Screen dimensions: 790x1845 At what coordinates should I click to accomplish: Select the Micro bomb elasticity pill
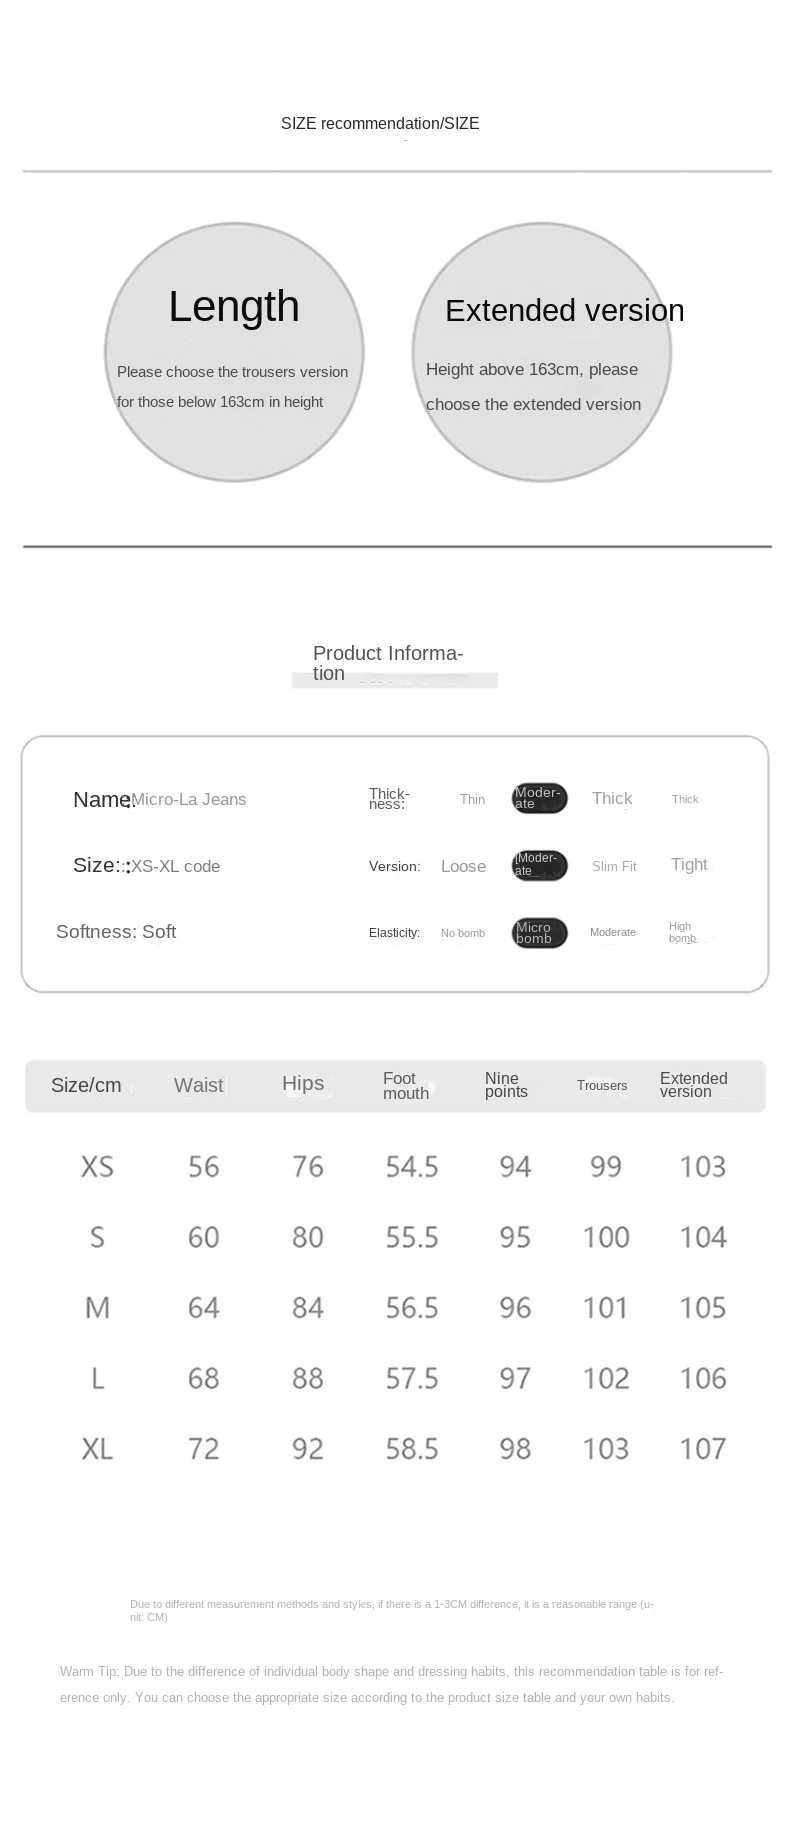tap(540, 933)
